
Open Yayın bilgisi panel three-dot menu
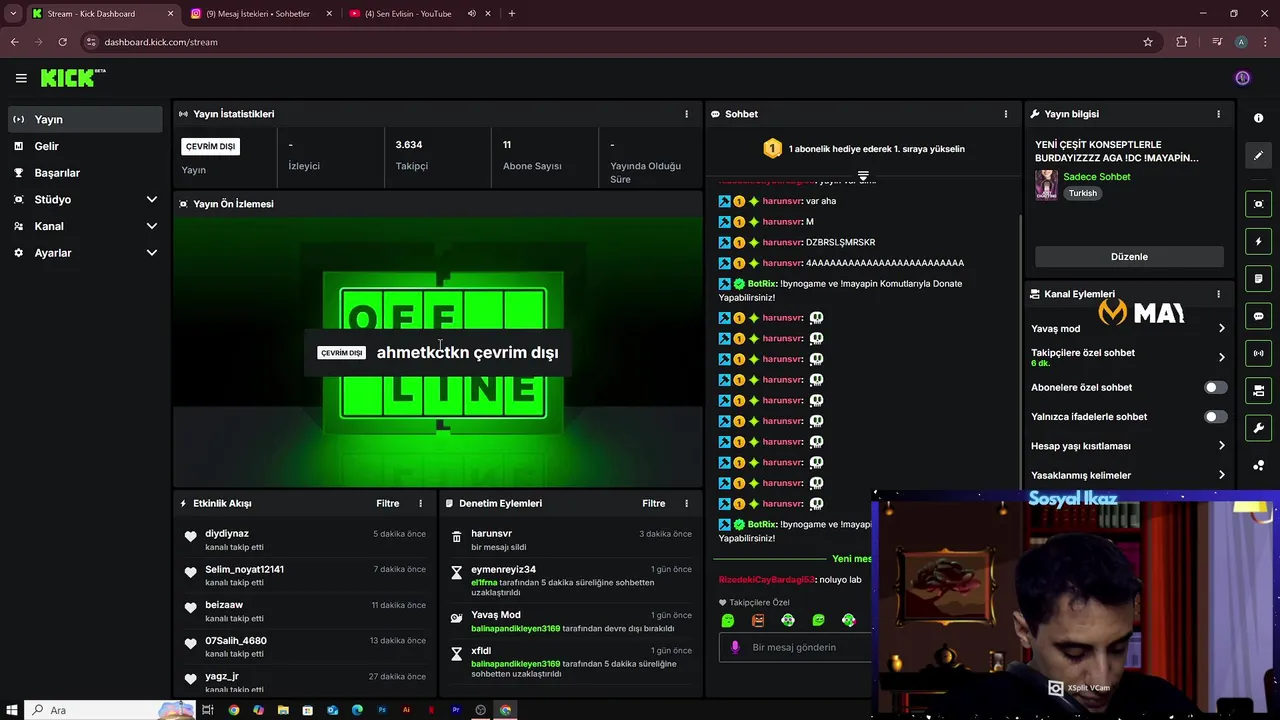pos(1218,114)
